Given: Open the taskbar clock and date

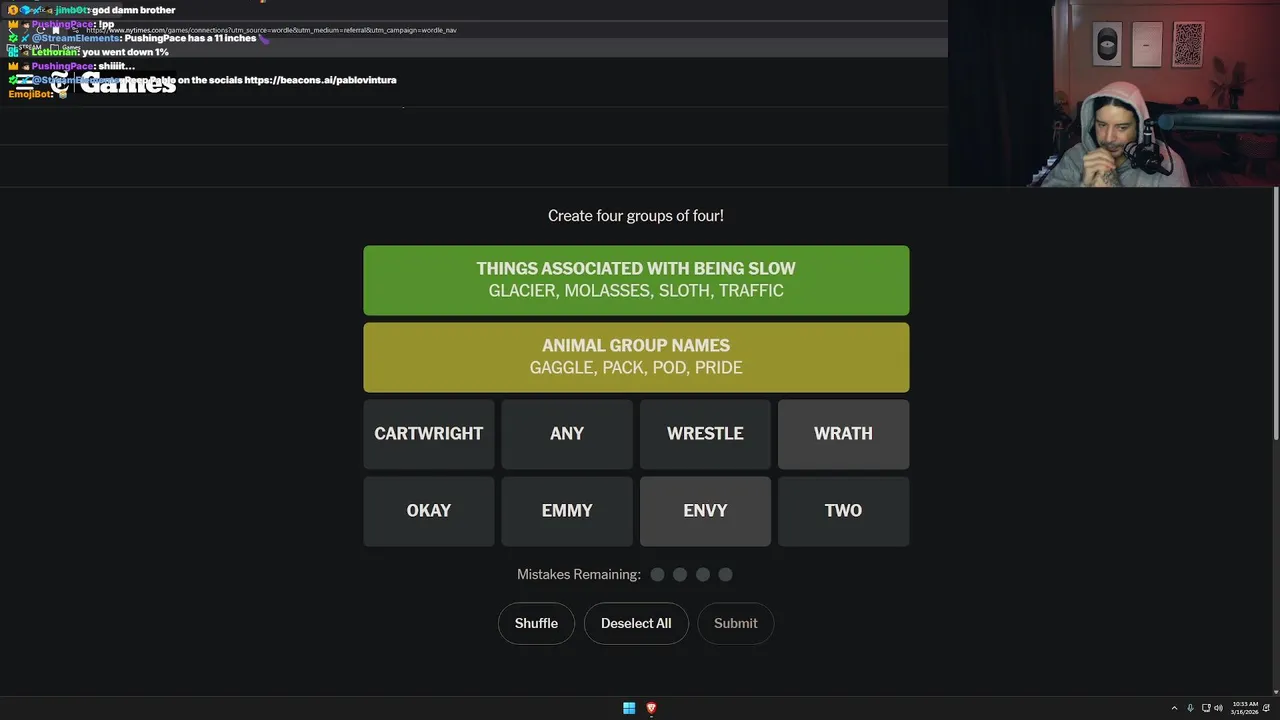Looking at the screenshot, I should (1245, 708).
